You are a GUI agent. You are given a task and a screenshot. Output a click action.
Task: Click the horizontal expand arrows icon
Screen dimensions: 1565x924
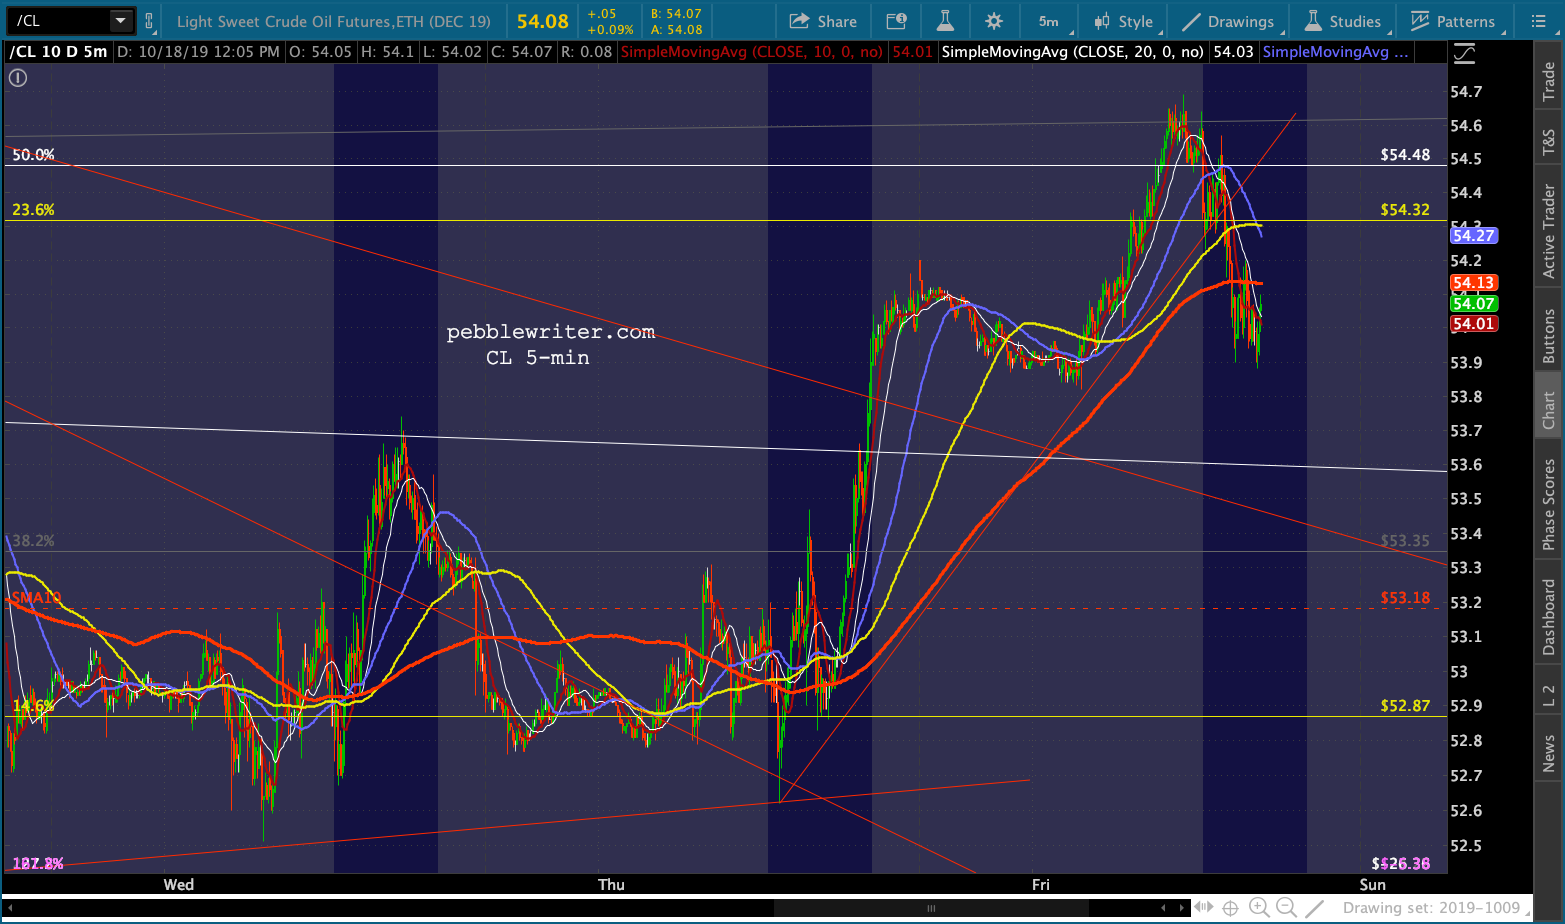(1204, 908)
